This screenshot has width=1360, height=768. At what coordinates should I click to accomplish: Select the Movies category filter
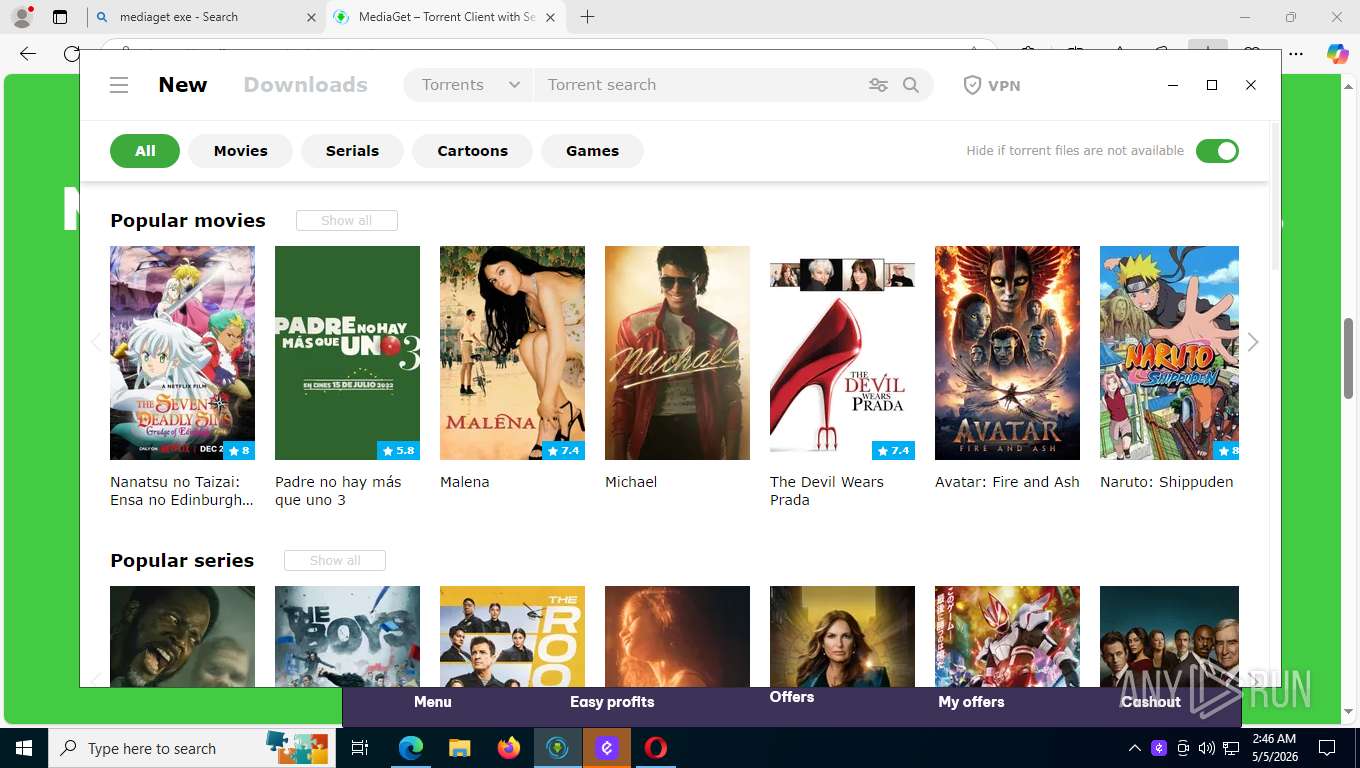pyautogui.click(x=241, y=151)
